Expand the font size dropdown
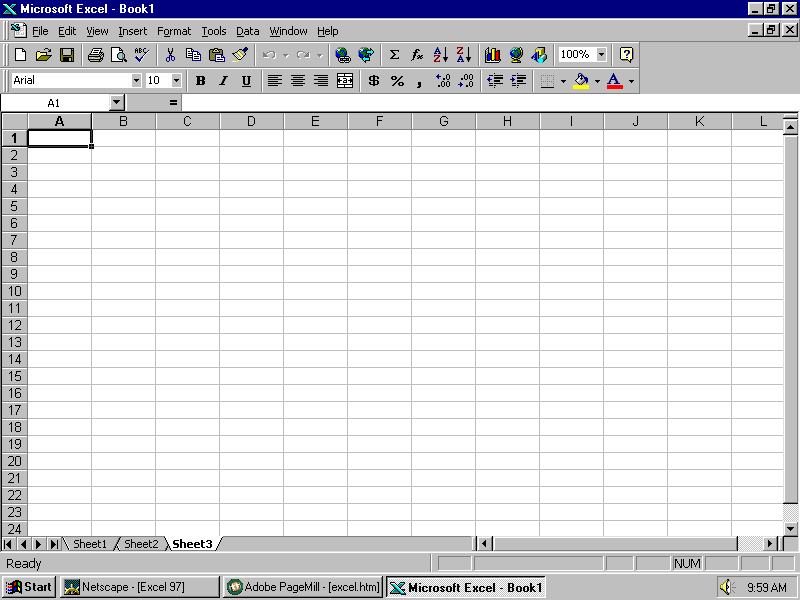 [176, 81]
